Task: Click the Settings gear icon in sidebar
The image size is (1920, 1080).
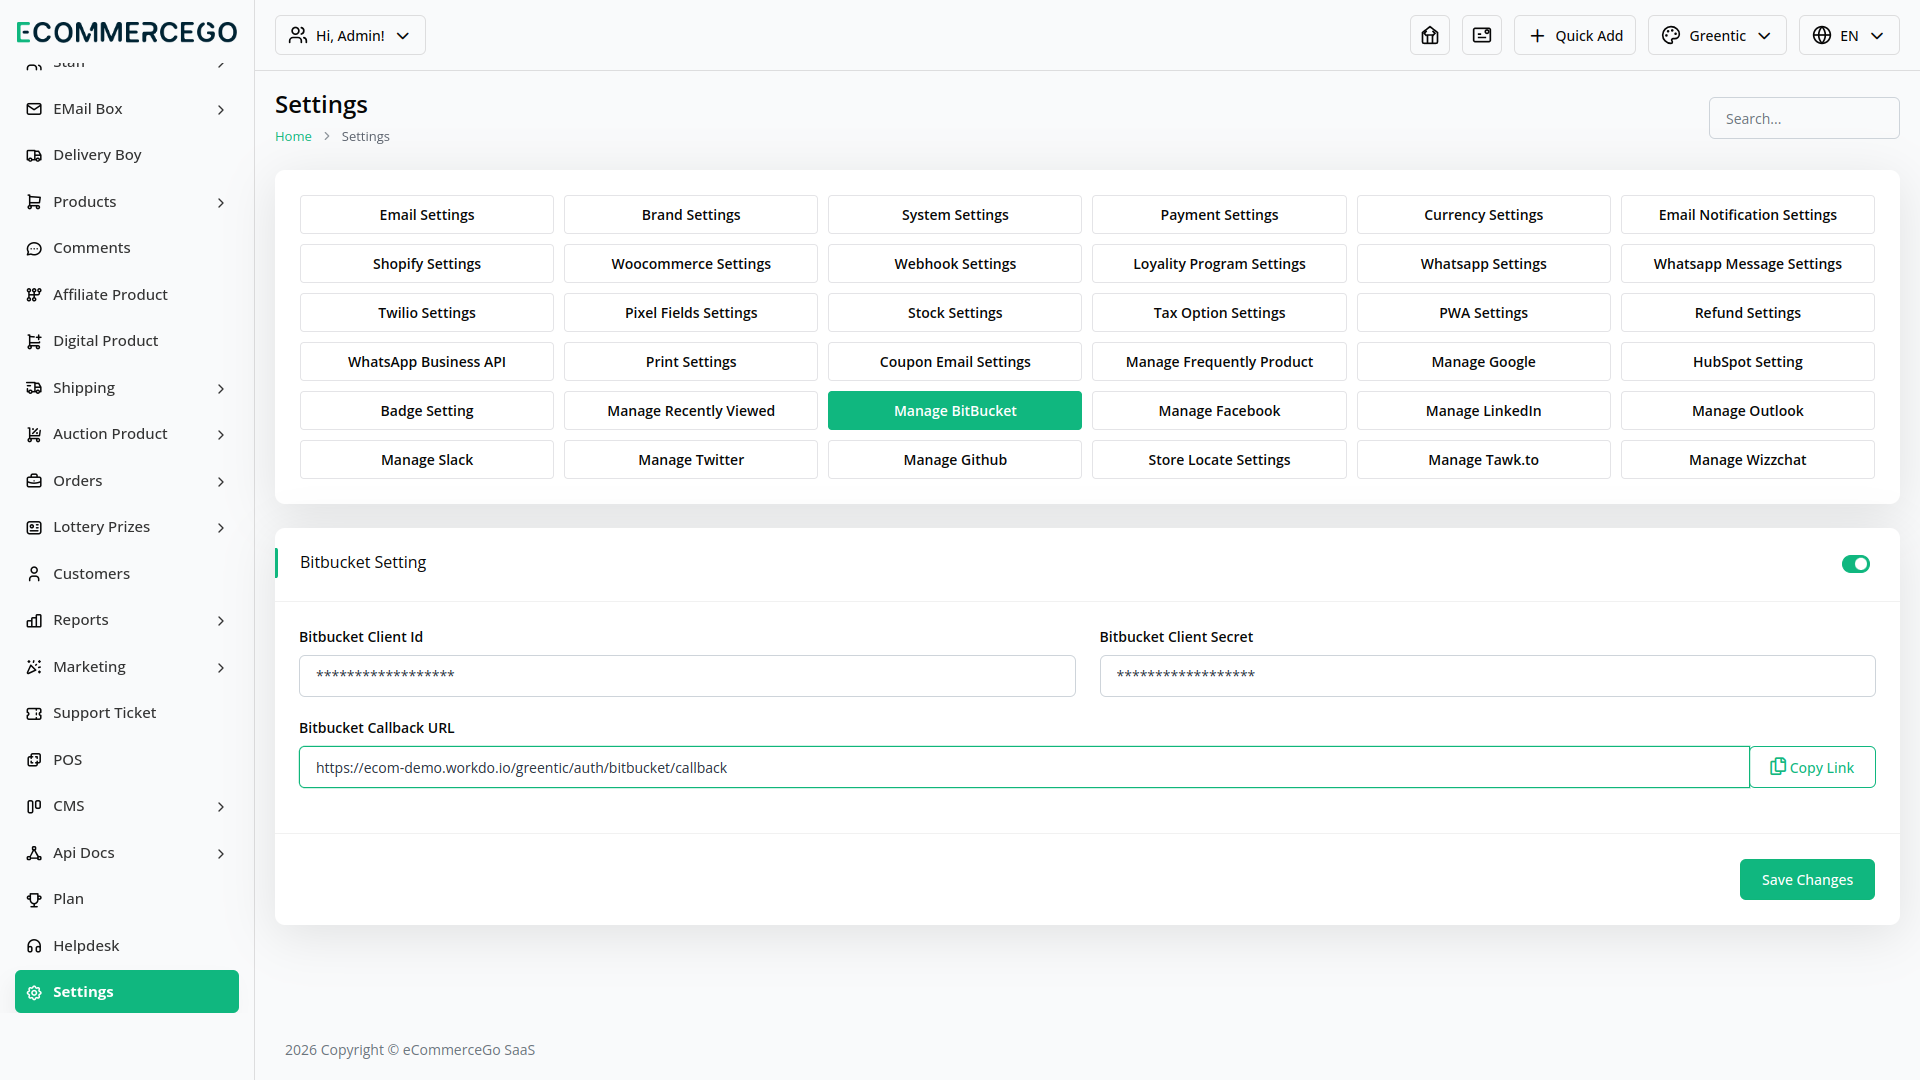Action: [34, 992]
